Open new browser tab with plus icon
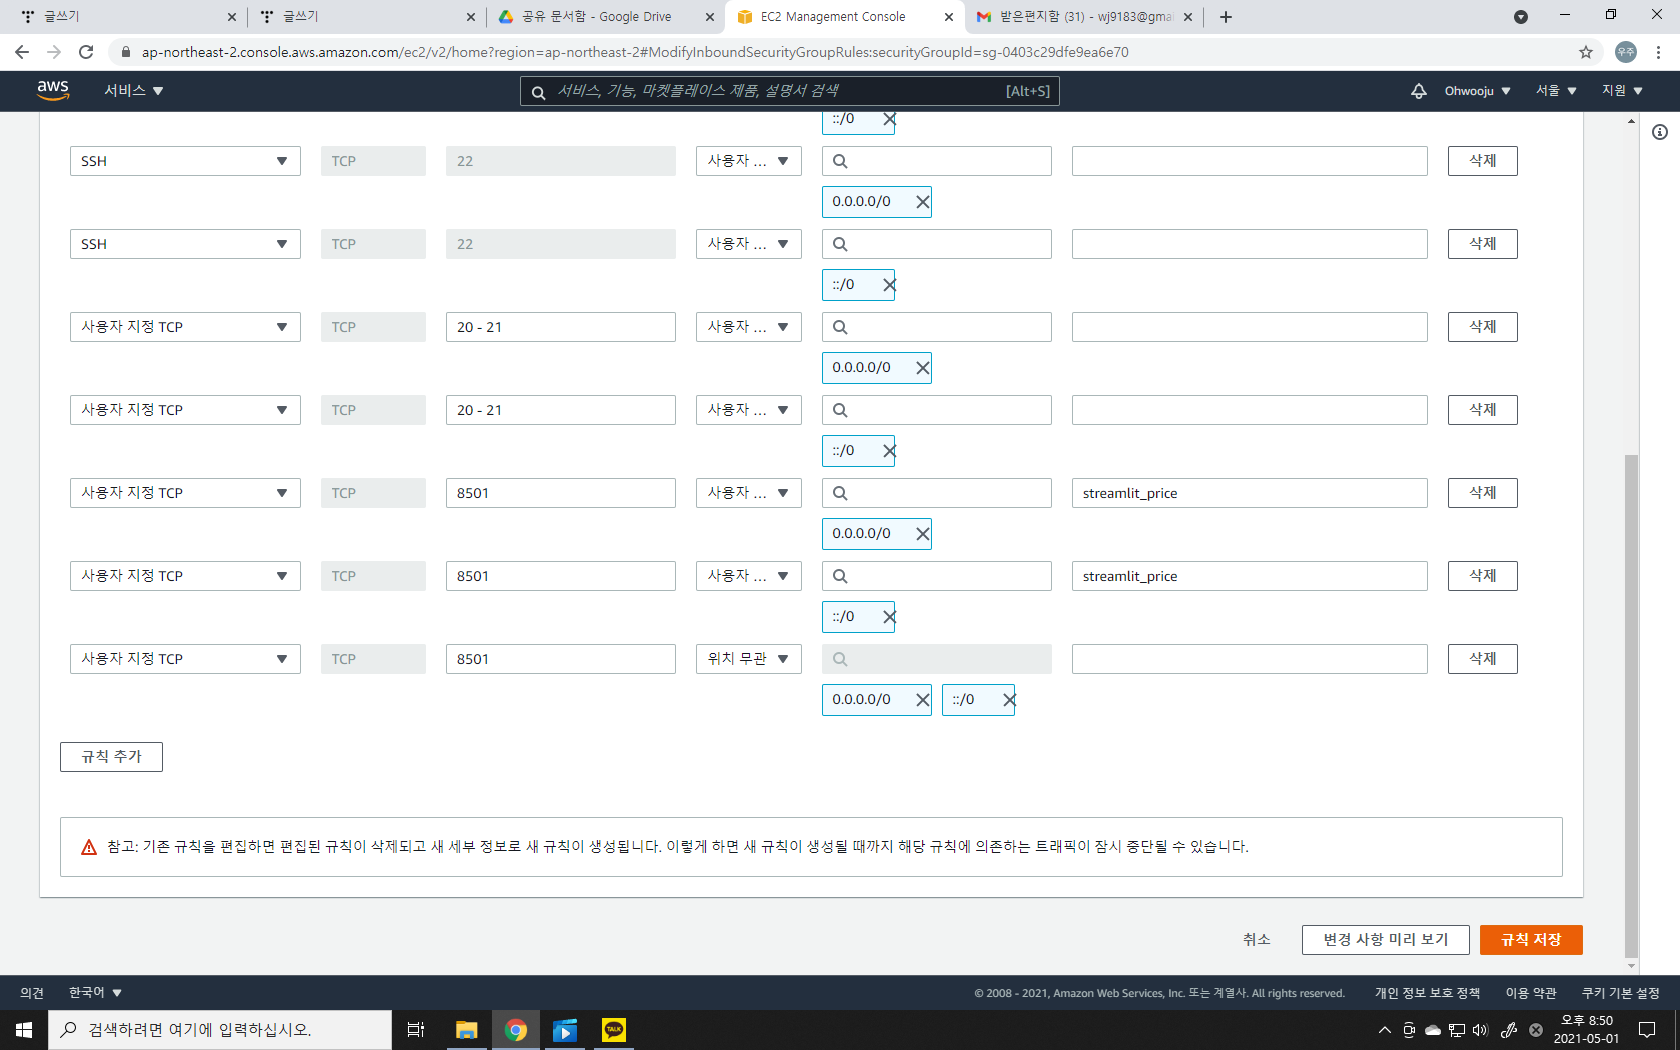Viewport: 1680px width, 1050px height. 1226,17
